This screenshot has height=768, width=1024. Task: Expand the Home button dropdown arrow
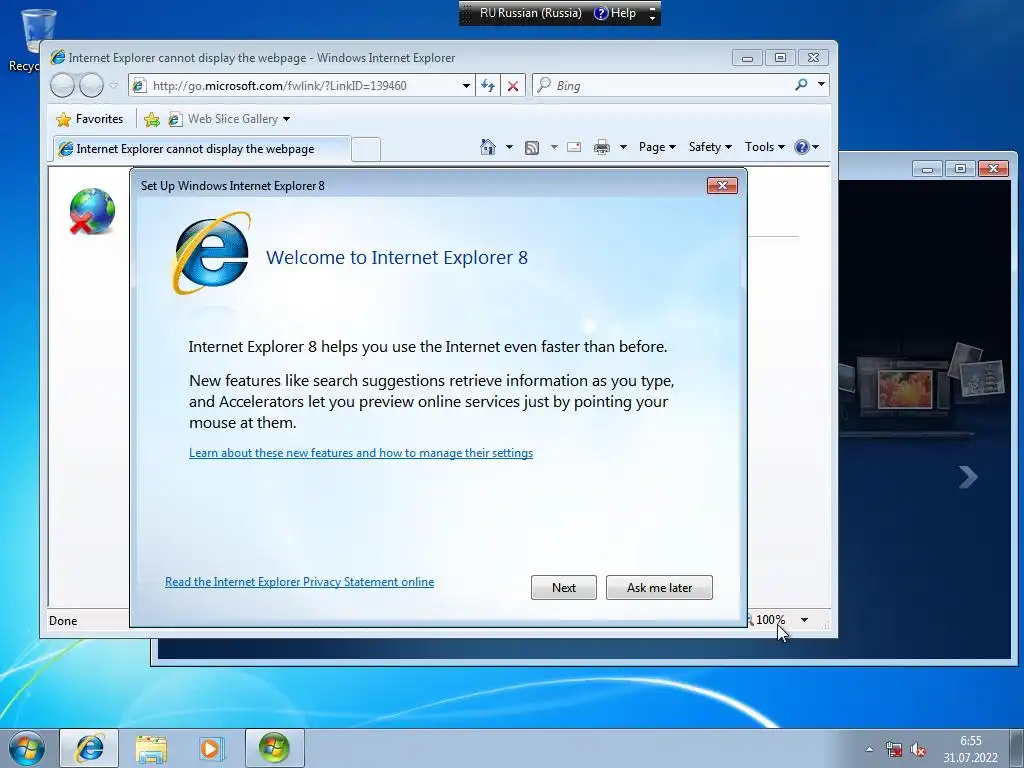pyautogui.click(x=509, y=147)
